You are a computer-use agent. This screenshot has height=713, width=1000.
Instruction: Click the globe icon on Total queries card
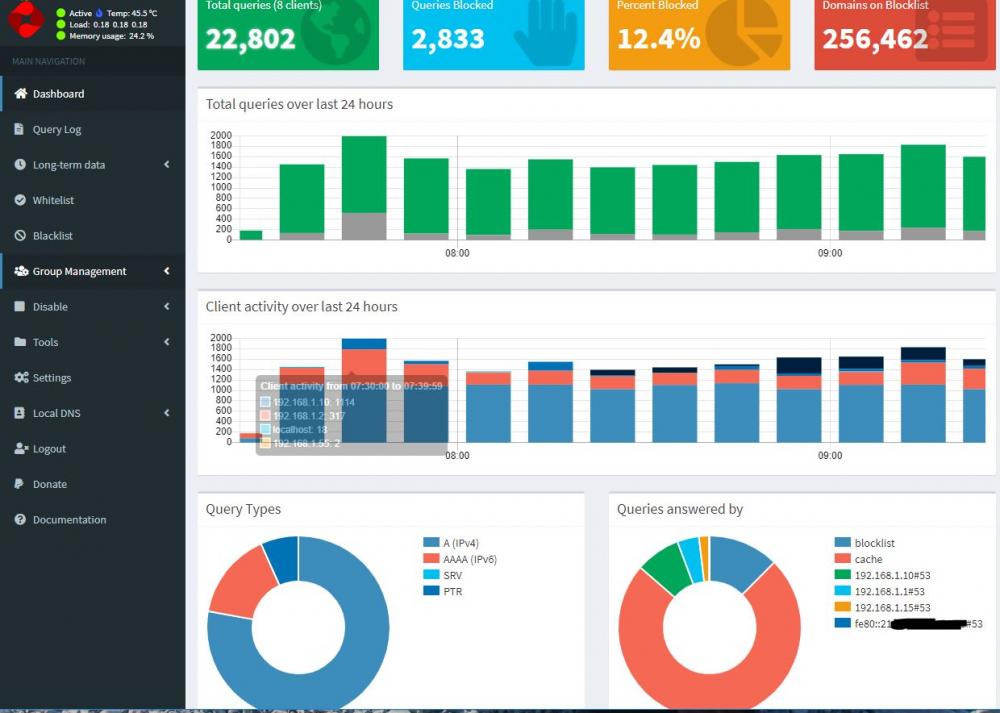tap(335, 33)
